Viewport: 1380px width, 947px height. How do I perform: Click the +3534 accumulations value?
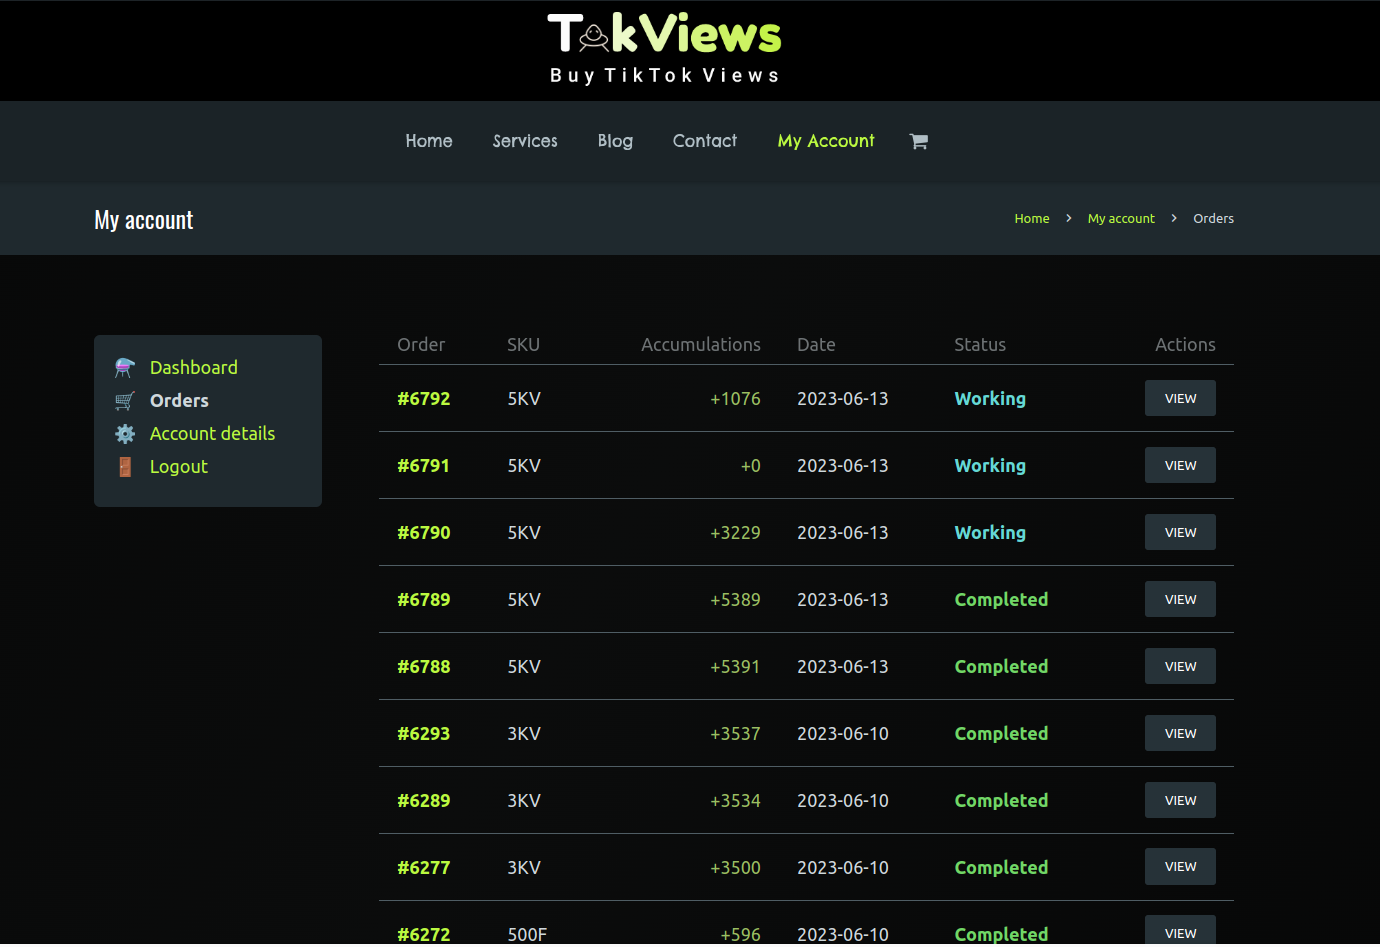(735, 801)
